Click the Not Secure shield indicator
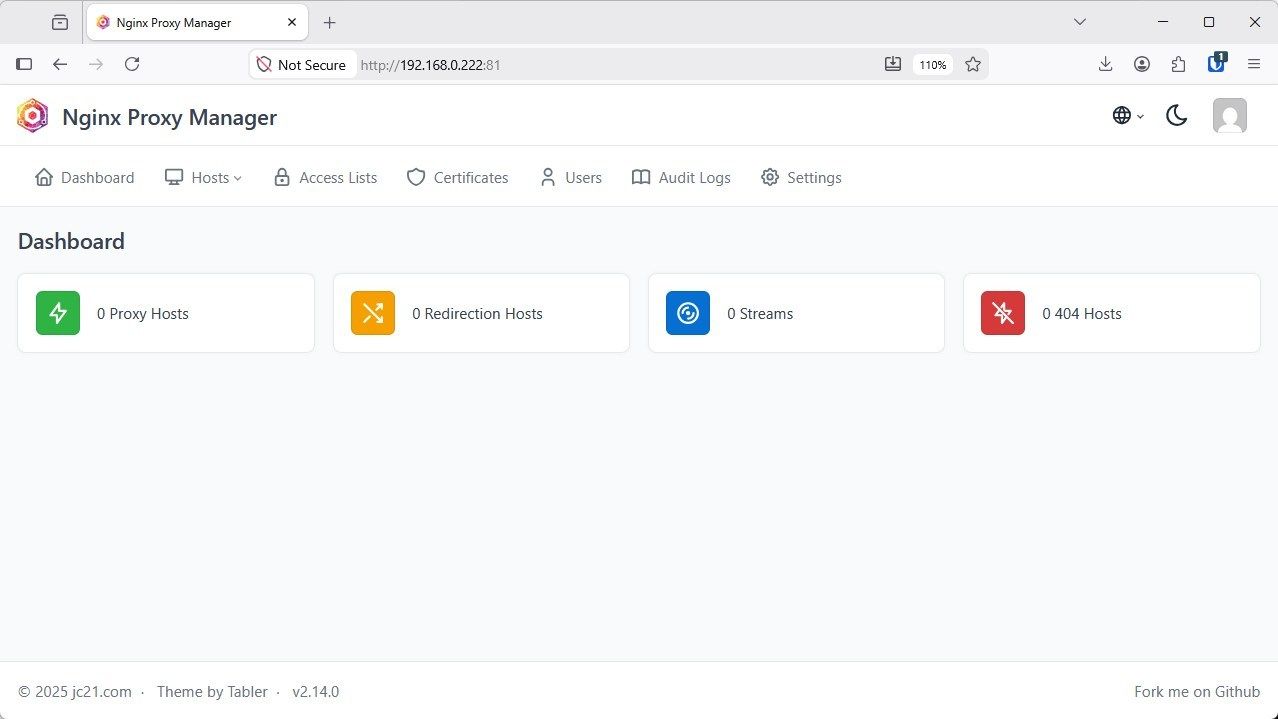This screenshot has height=719, width=1278. (302, 64)
